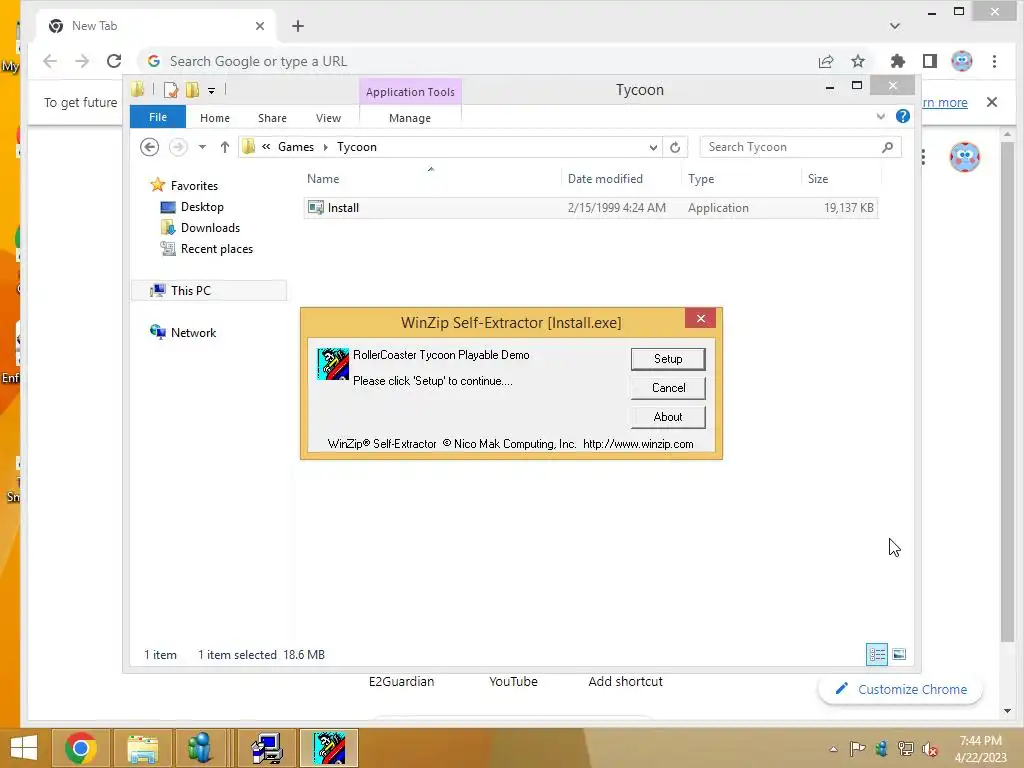1024x768 pixels.
Task: Open Chrome extensions puzzle icon
Action: [898, 61]
